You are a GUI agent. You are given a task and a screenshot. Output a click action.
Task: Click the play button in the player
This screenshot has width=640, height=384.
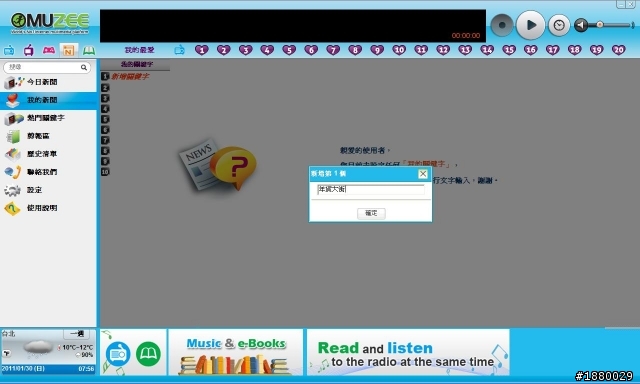[530, 25]
